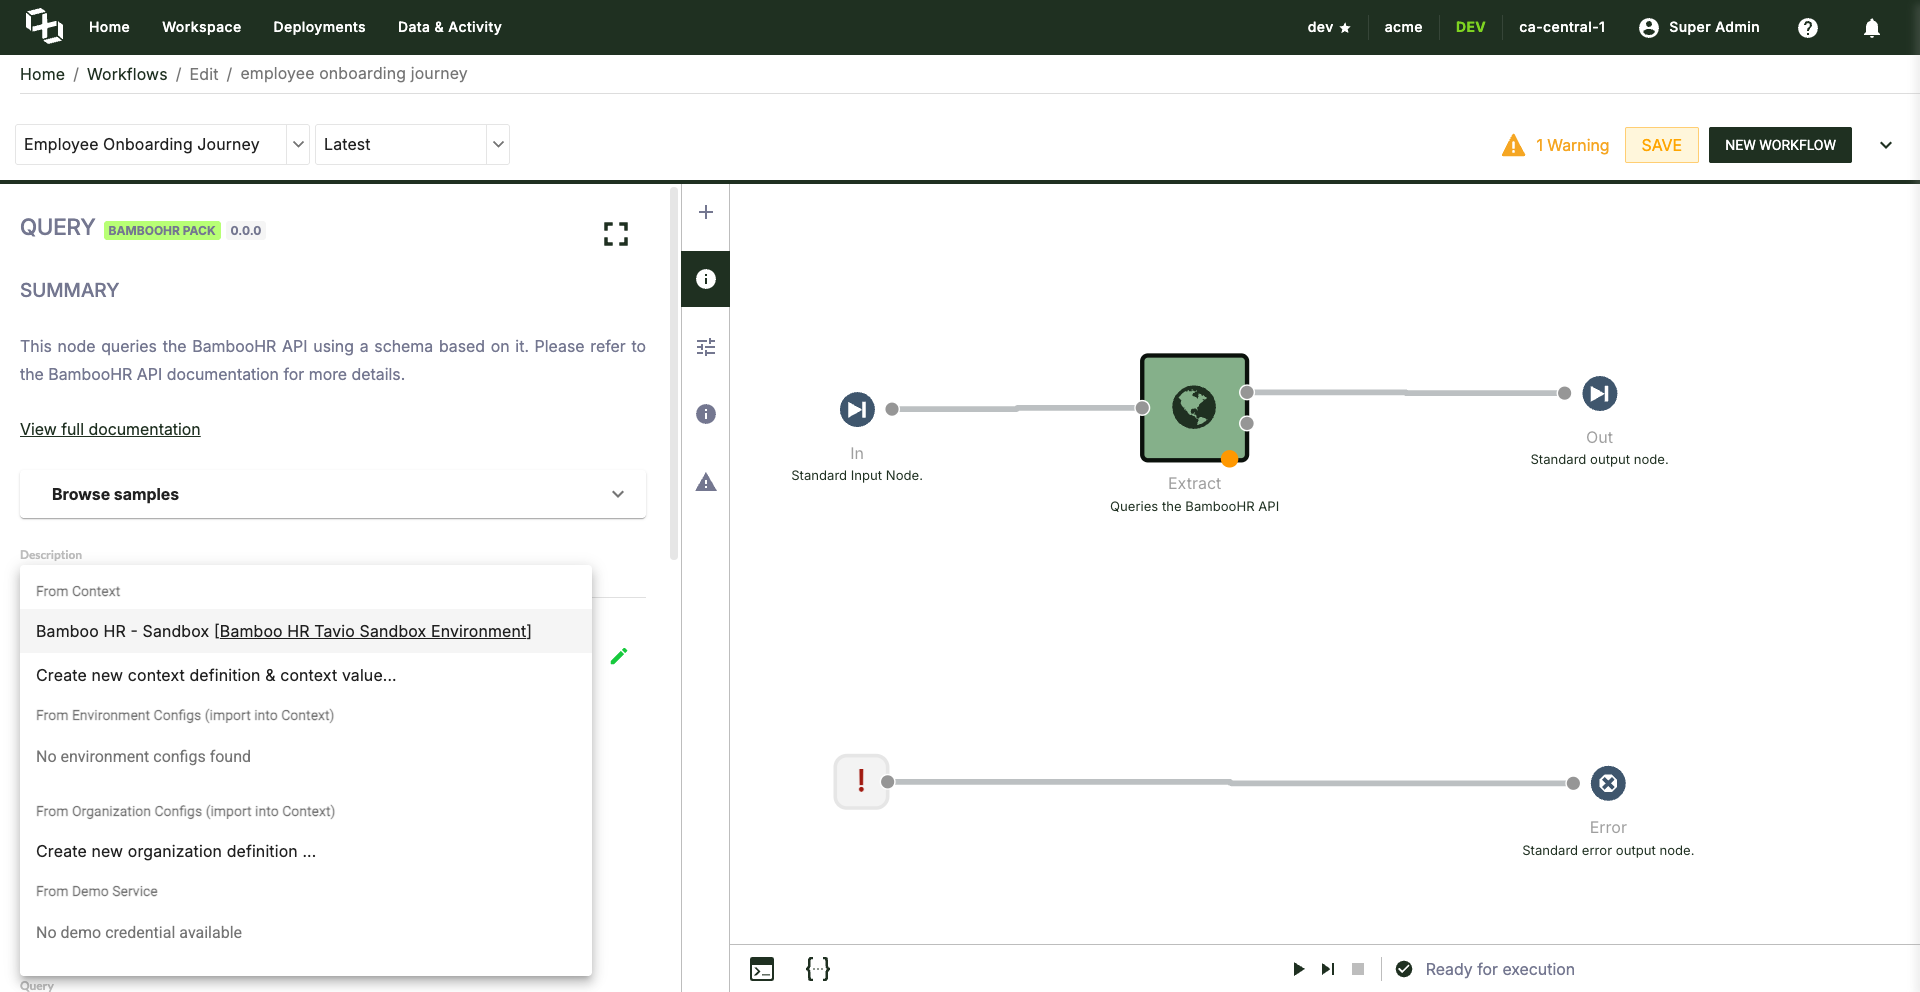The width and height of the screenshot is (1920, 992).
Task: Click the left panel vertical scrollbar
Action: [x=674, y=372]
